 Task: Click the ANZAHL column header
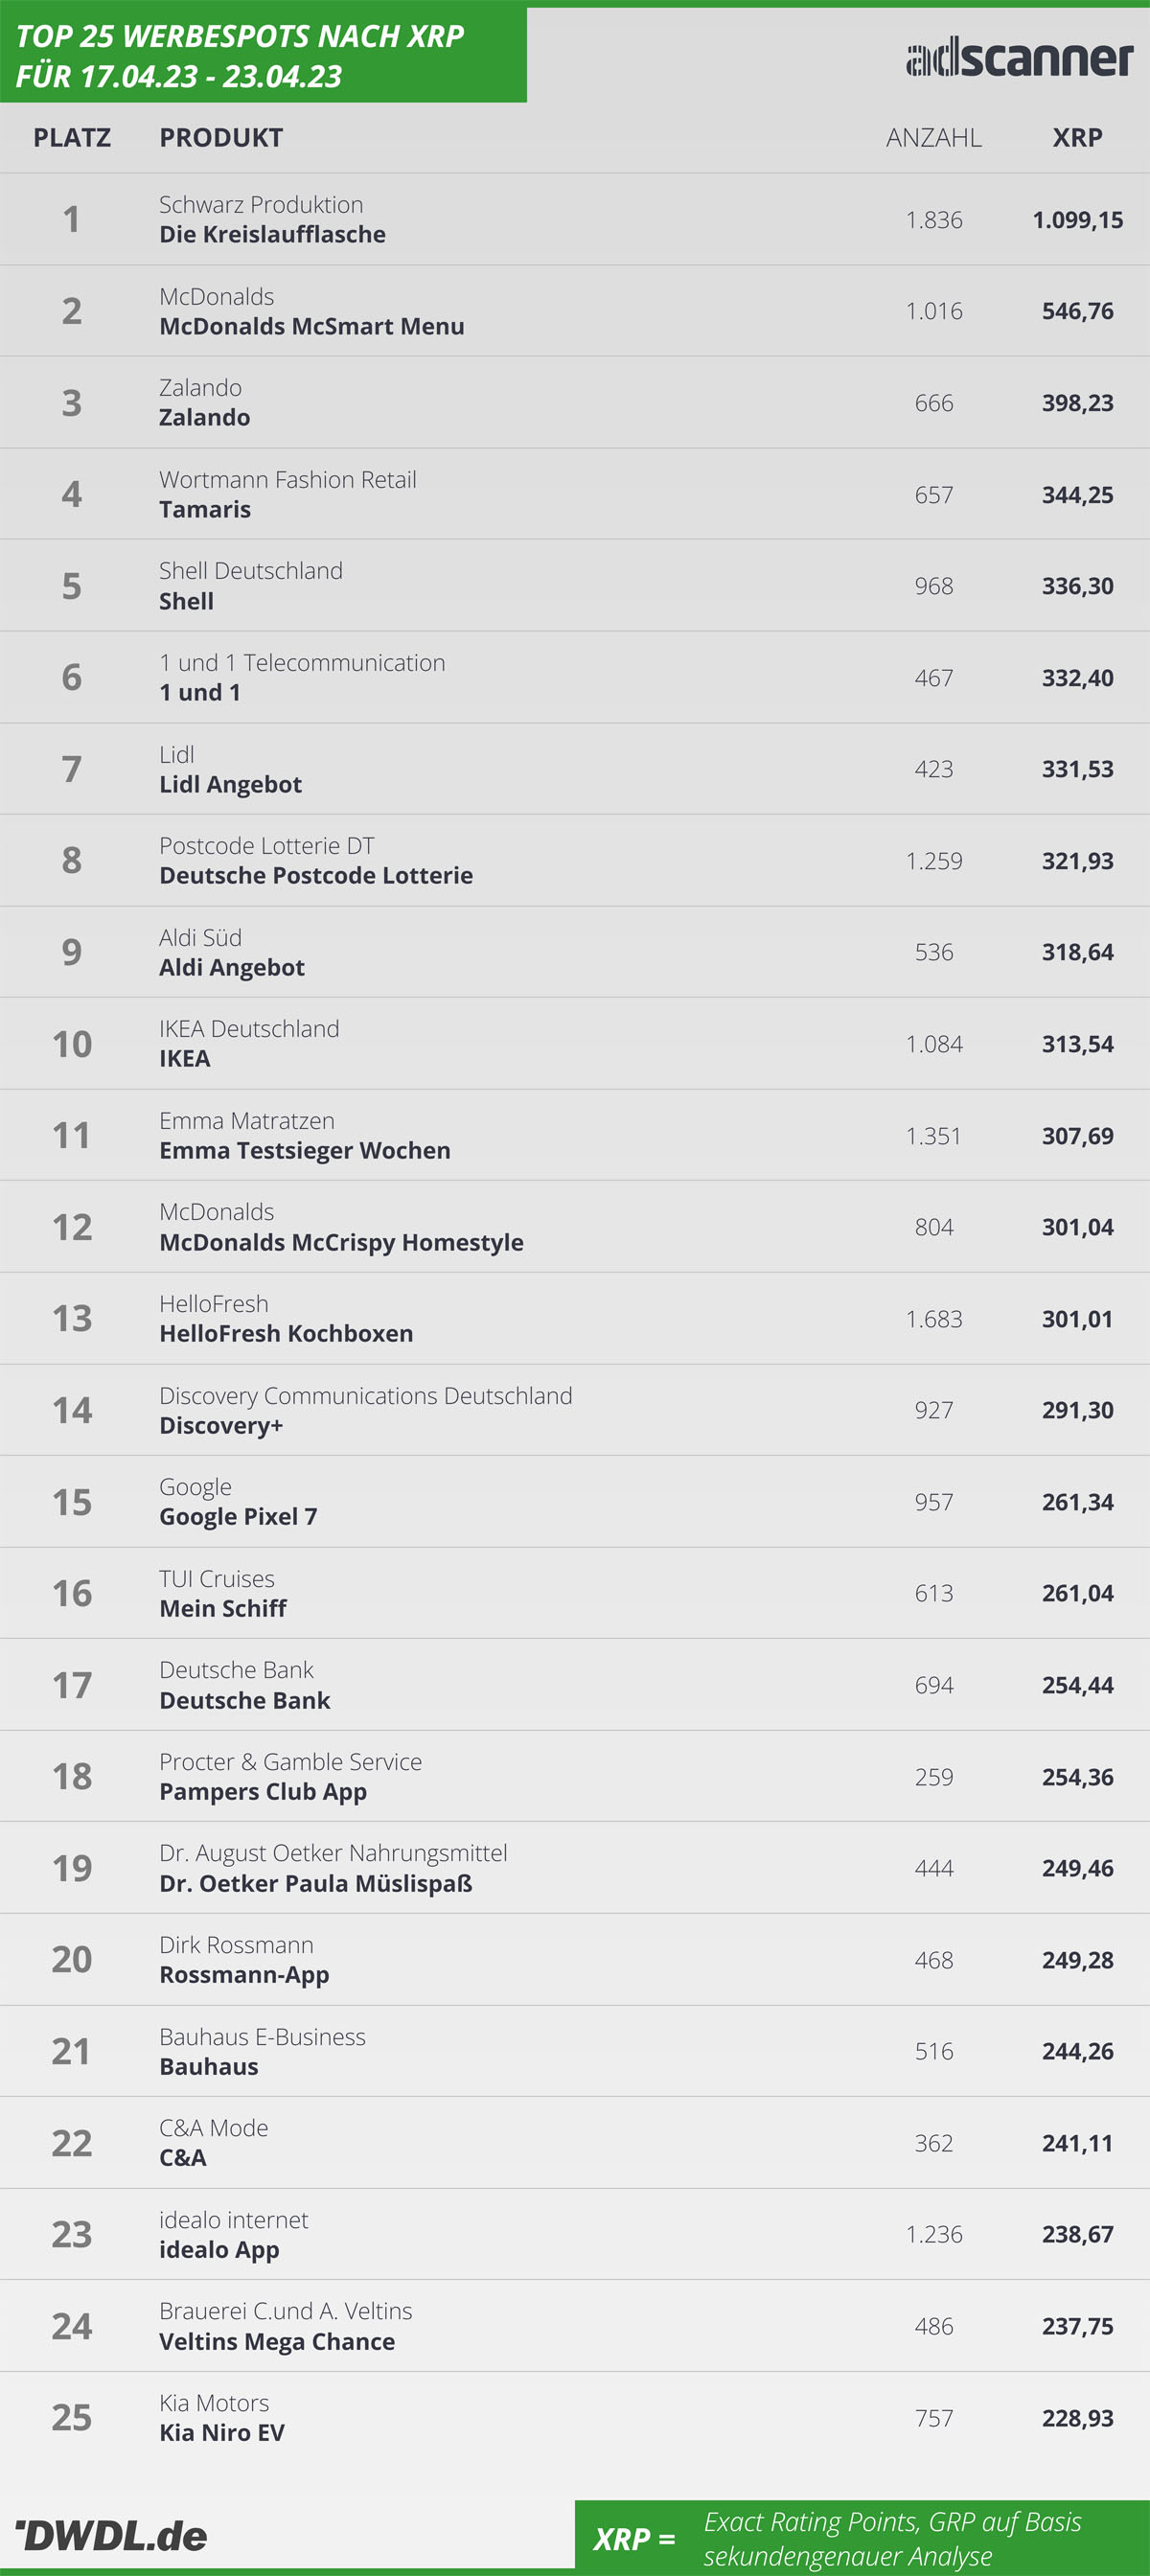click(933, 138)
